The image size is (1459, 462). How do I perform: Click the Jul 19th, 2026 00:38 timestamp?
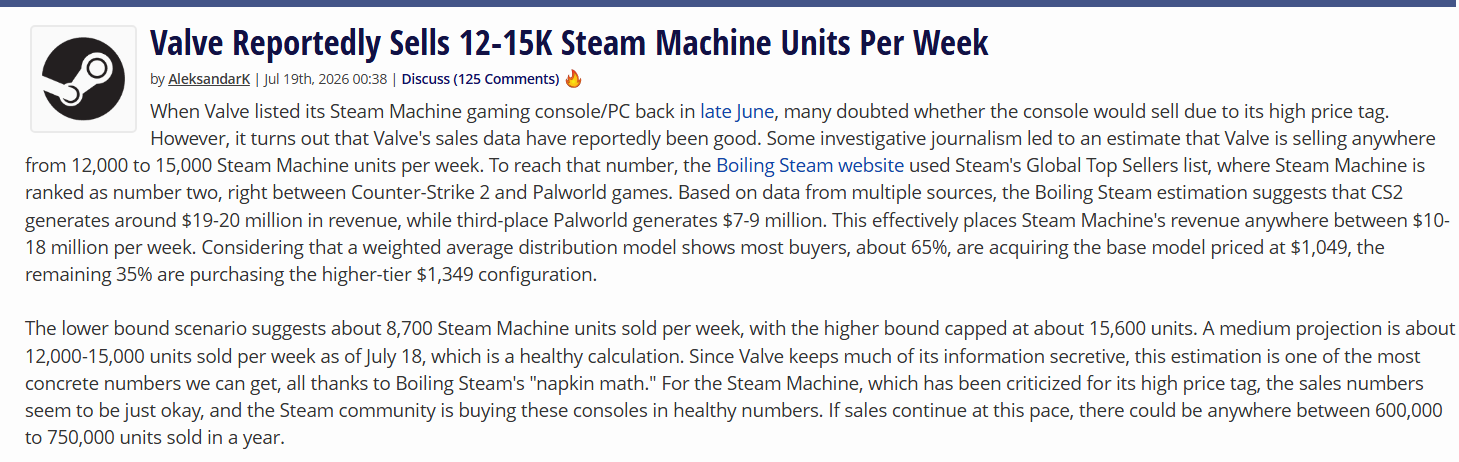(x=326, y=79)
